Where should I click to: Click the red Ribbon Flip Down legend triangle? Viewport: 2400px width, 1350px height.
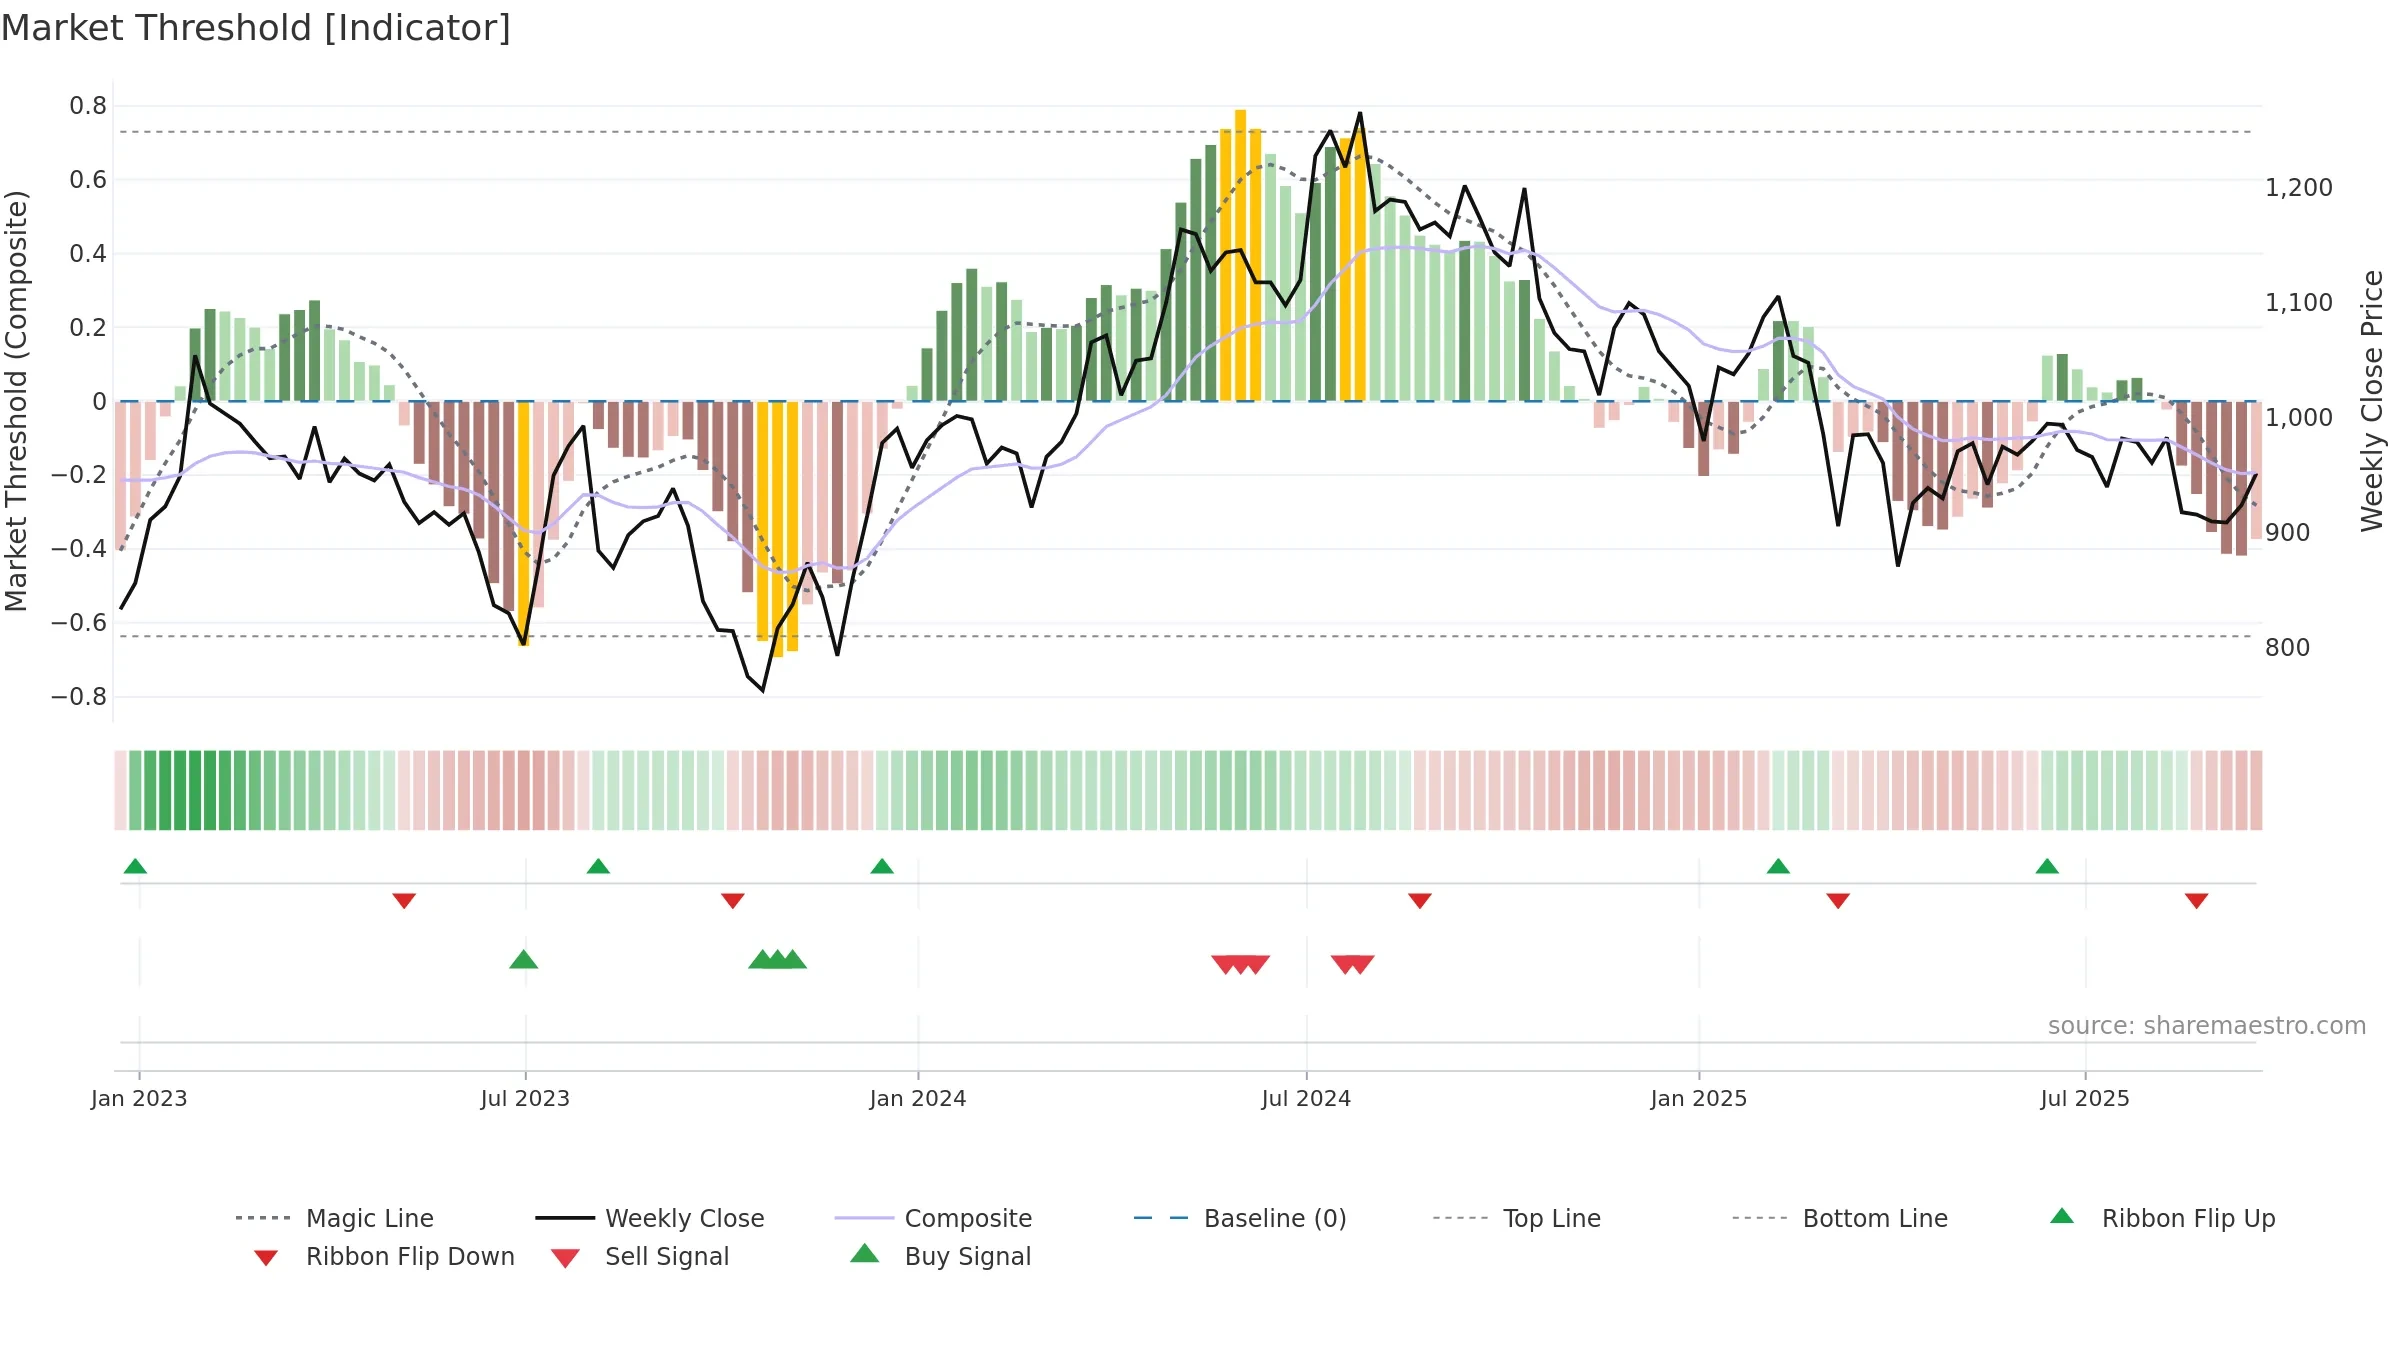[266, 1258]
